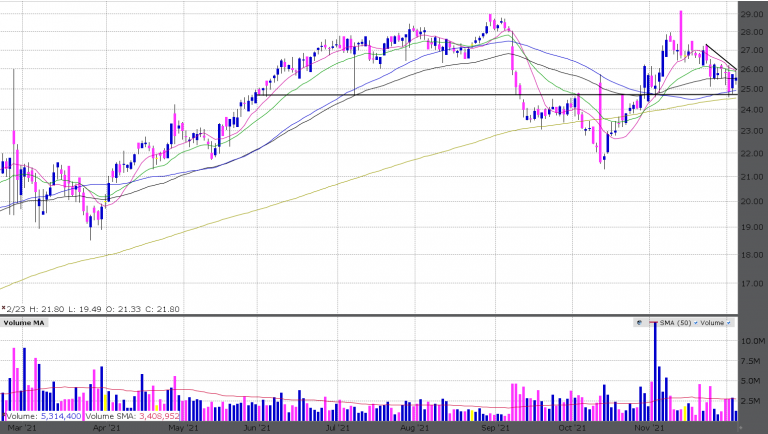Click the globe icon in volume panel
The height and width of the screenshot is (434, 768).
[641, 323]
